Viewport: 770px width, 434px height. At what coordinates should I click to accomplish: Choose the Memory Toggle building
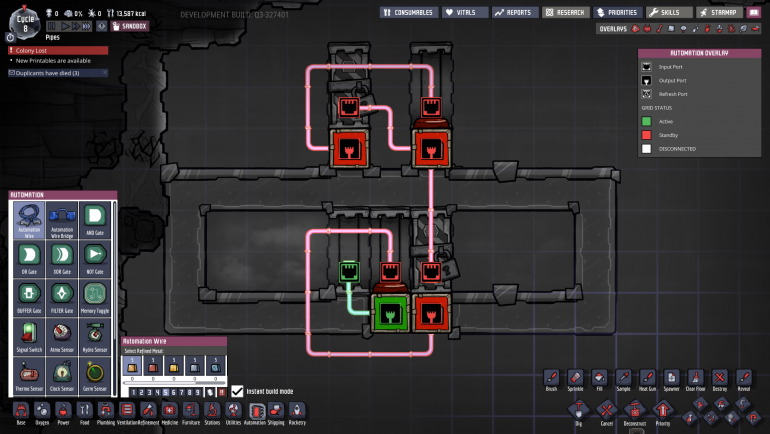95,298
